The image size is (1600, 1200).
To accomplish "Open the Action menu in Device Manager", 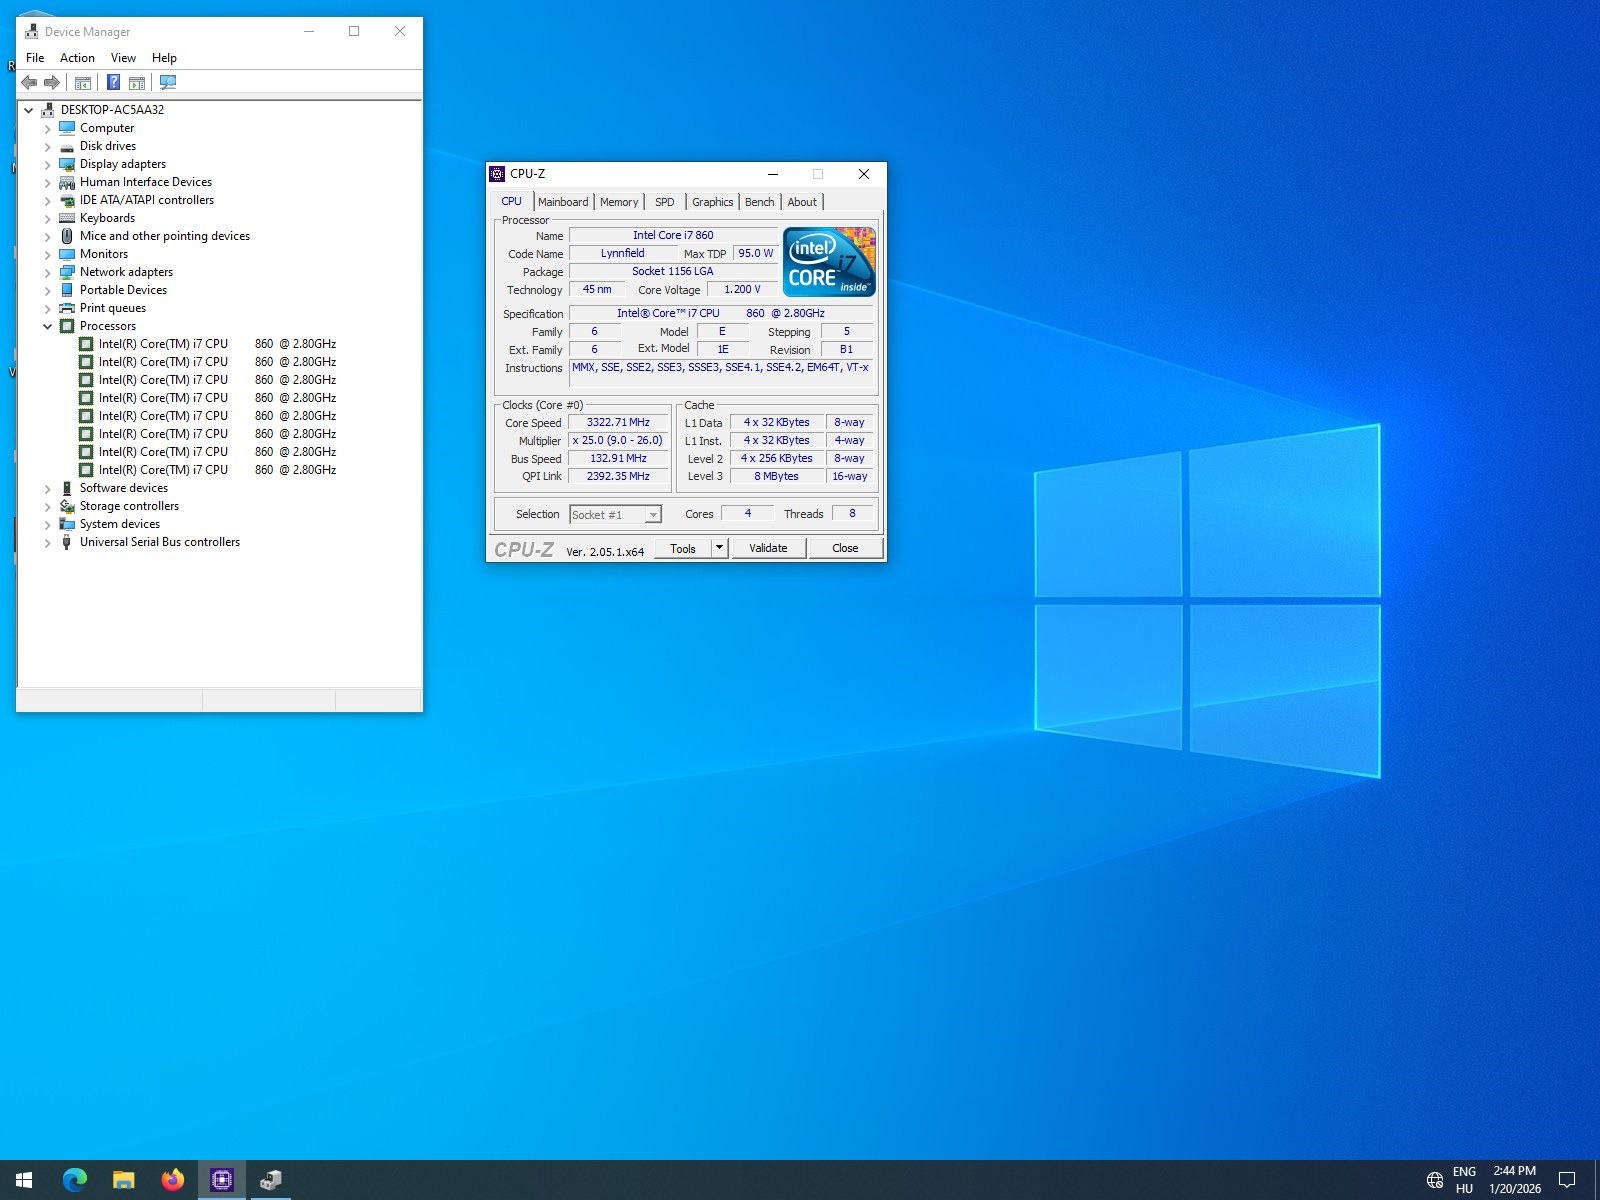I will [x=77, y=58].
